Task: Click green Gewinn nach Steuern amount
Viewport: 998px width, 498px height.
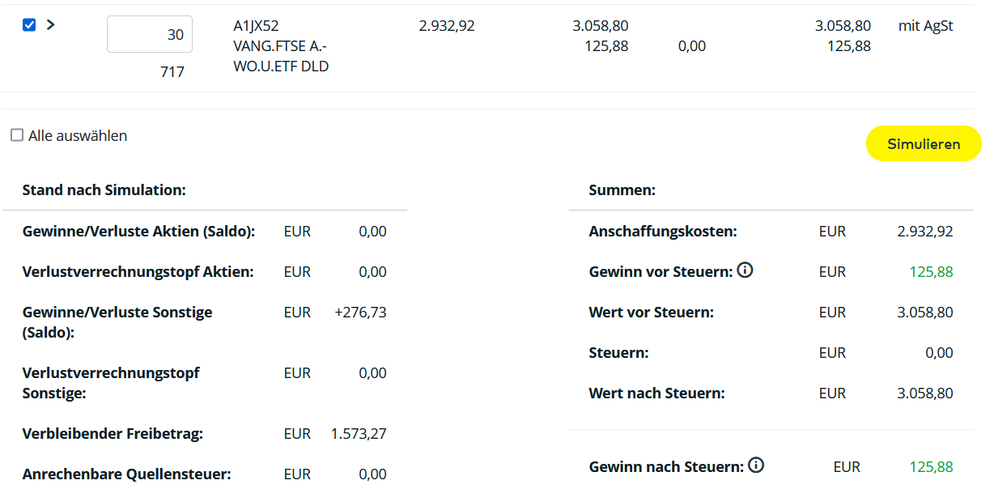Action: tap(931, 467)
